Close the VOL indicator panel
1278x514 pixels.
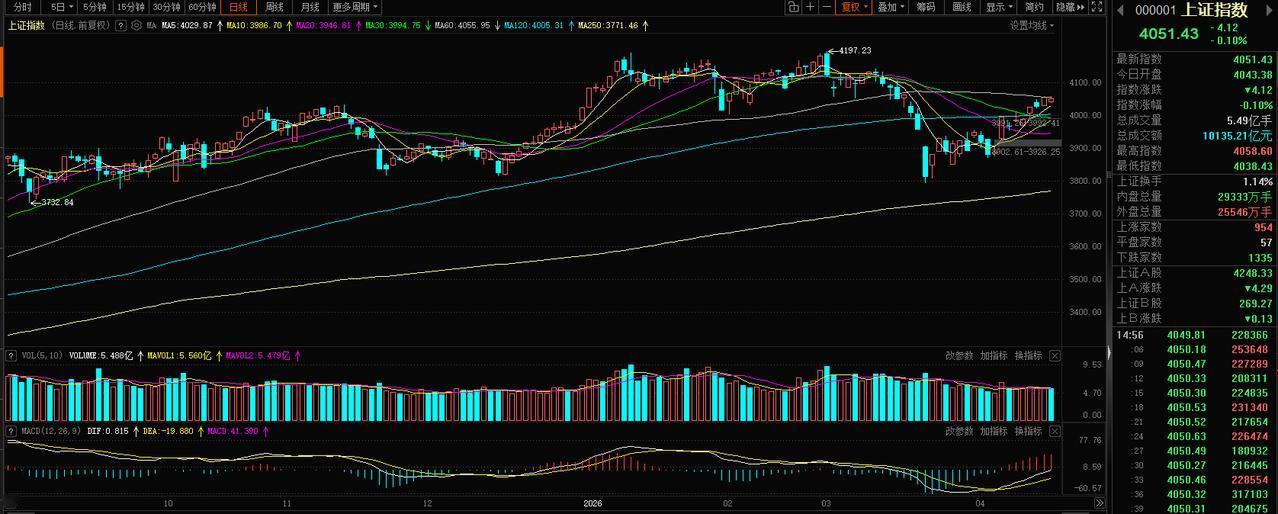coord(1054,355)
